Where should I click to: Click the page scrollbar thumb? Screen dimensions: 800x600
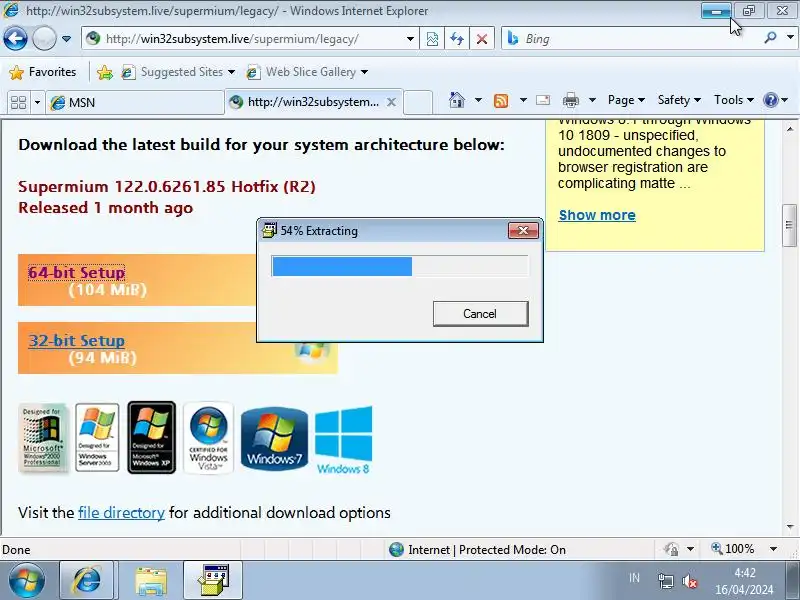pos(789,225)
